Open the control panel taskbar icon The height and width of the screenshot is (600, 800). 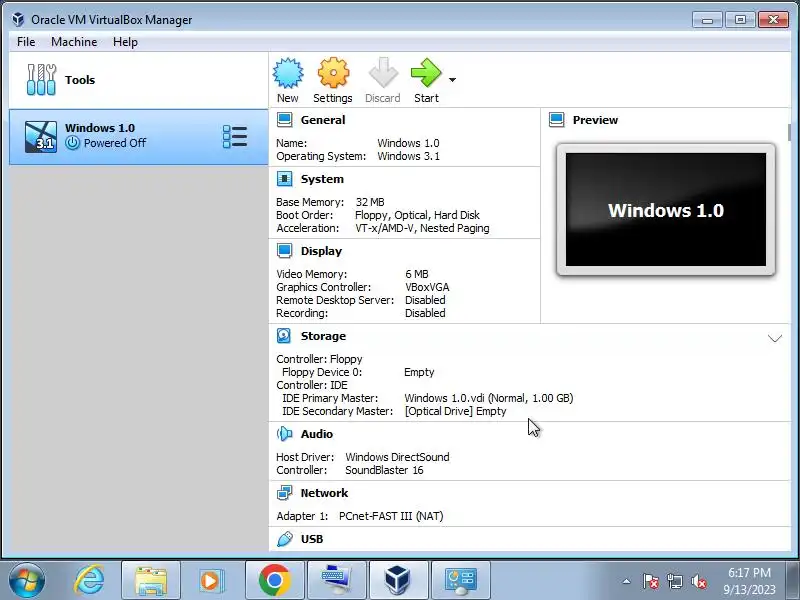click(x=460, y=581)
